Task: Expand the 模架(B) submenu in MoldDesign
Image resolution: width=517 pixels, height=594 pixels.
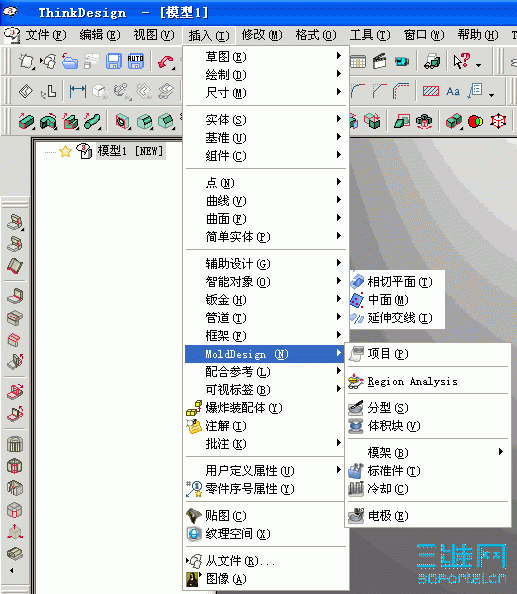Action: tap(428, 453)
